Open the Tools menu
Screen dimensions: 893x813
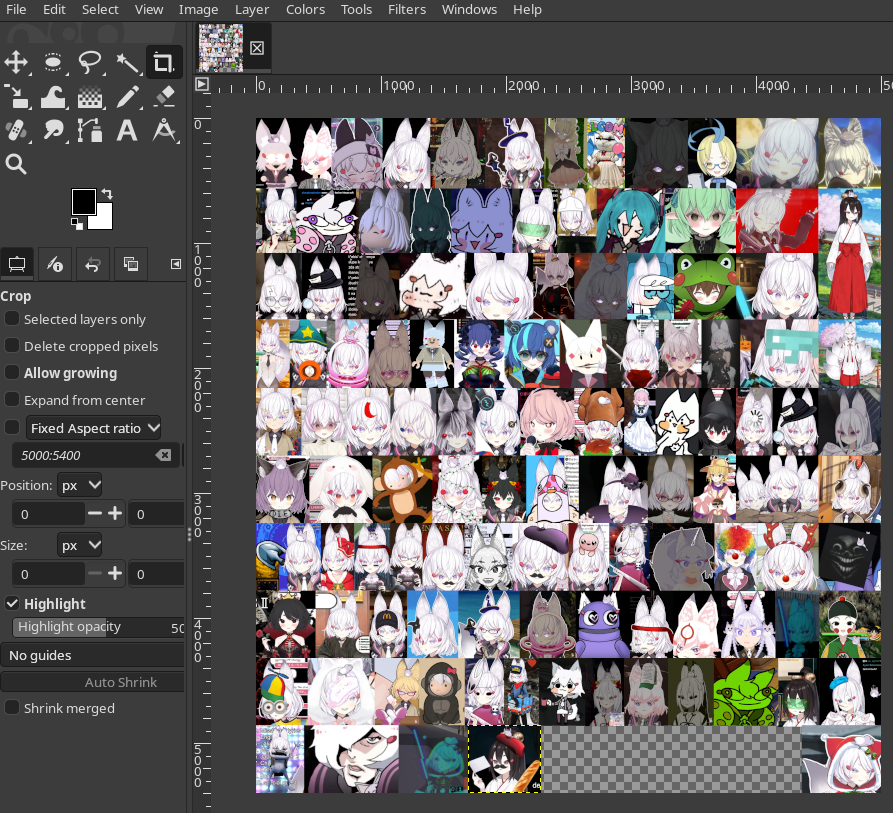tap(356, 10)
